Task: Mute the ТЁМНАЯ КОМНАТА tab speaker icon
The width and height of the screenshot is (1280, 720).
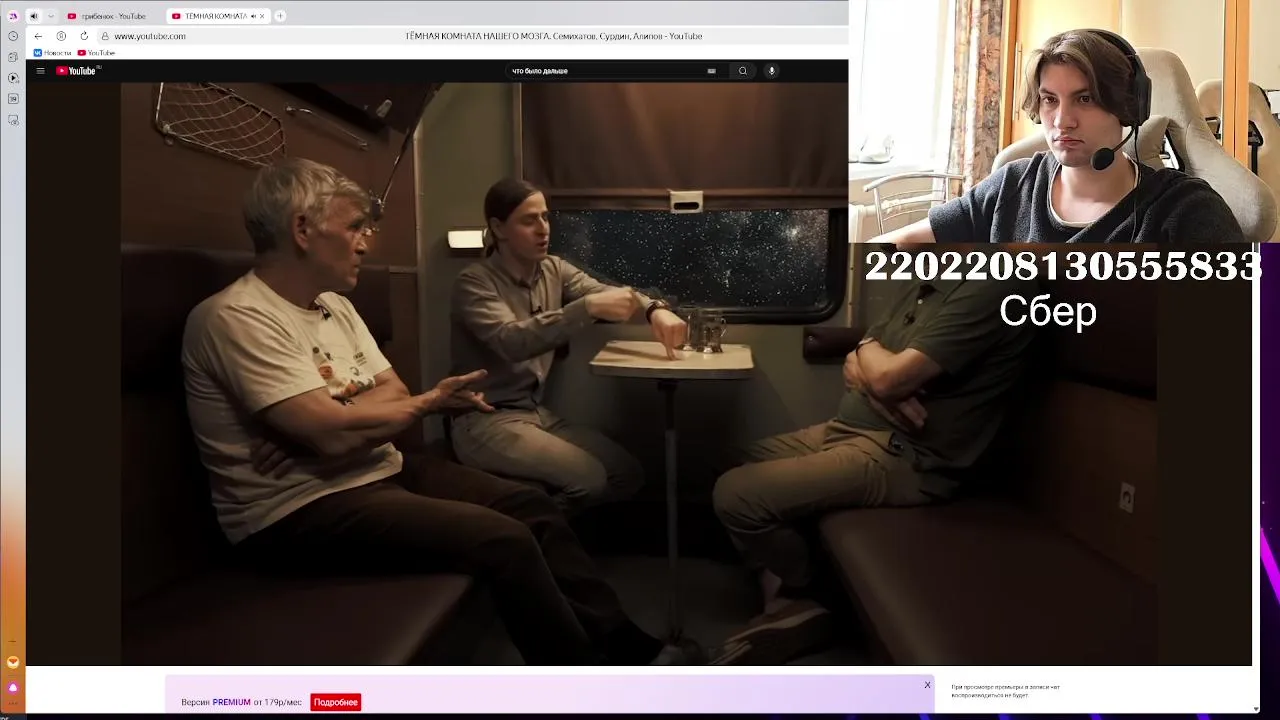Action: pos(253,16)
